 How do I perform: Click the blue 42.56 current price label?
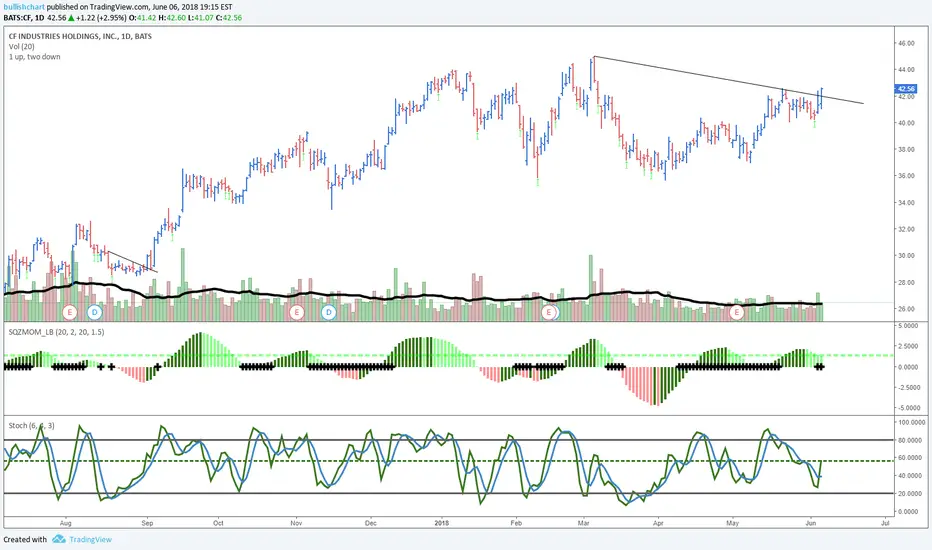[906, 89]
